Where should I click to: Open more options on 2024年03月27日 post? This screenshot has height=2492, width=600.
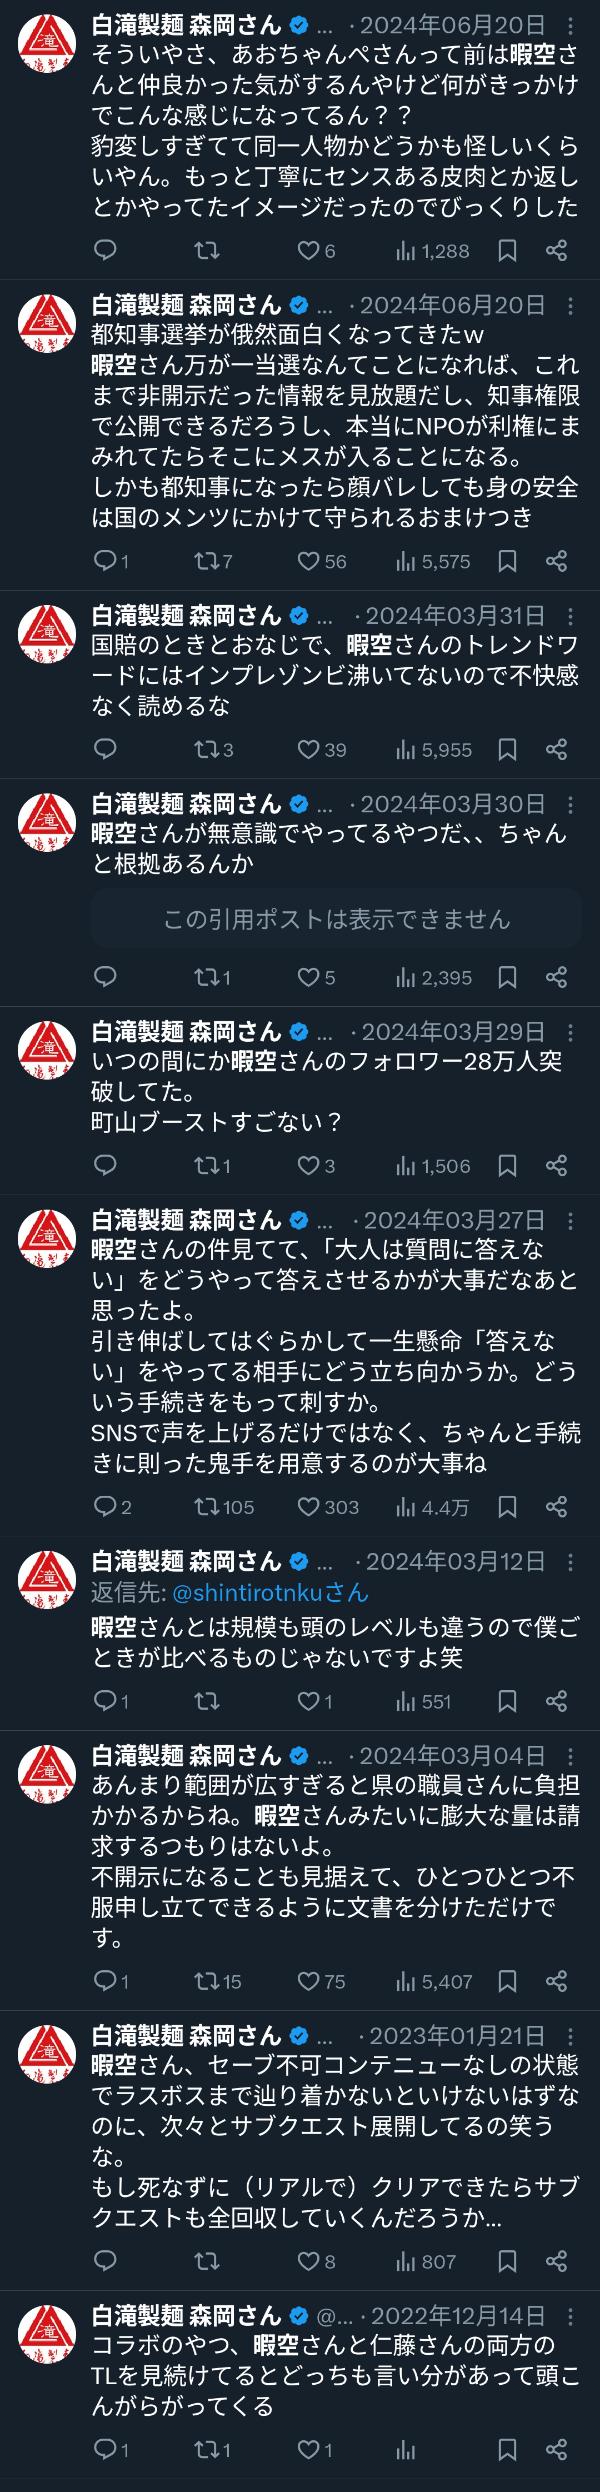[x=571, y=1220]
